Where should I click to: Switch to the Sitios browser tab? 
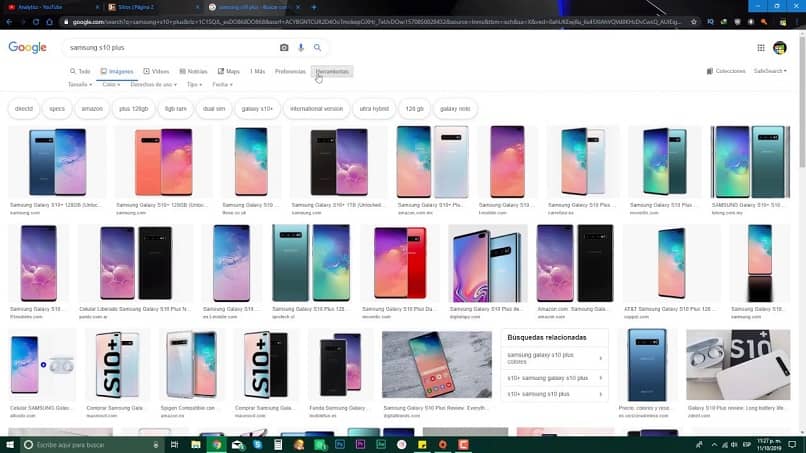[153, 7]
